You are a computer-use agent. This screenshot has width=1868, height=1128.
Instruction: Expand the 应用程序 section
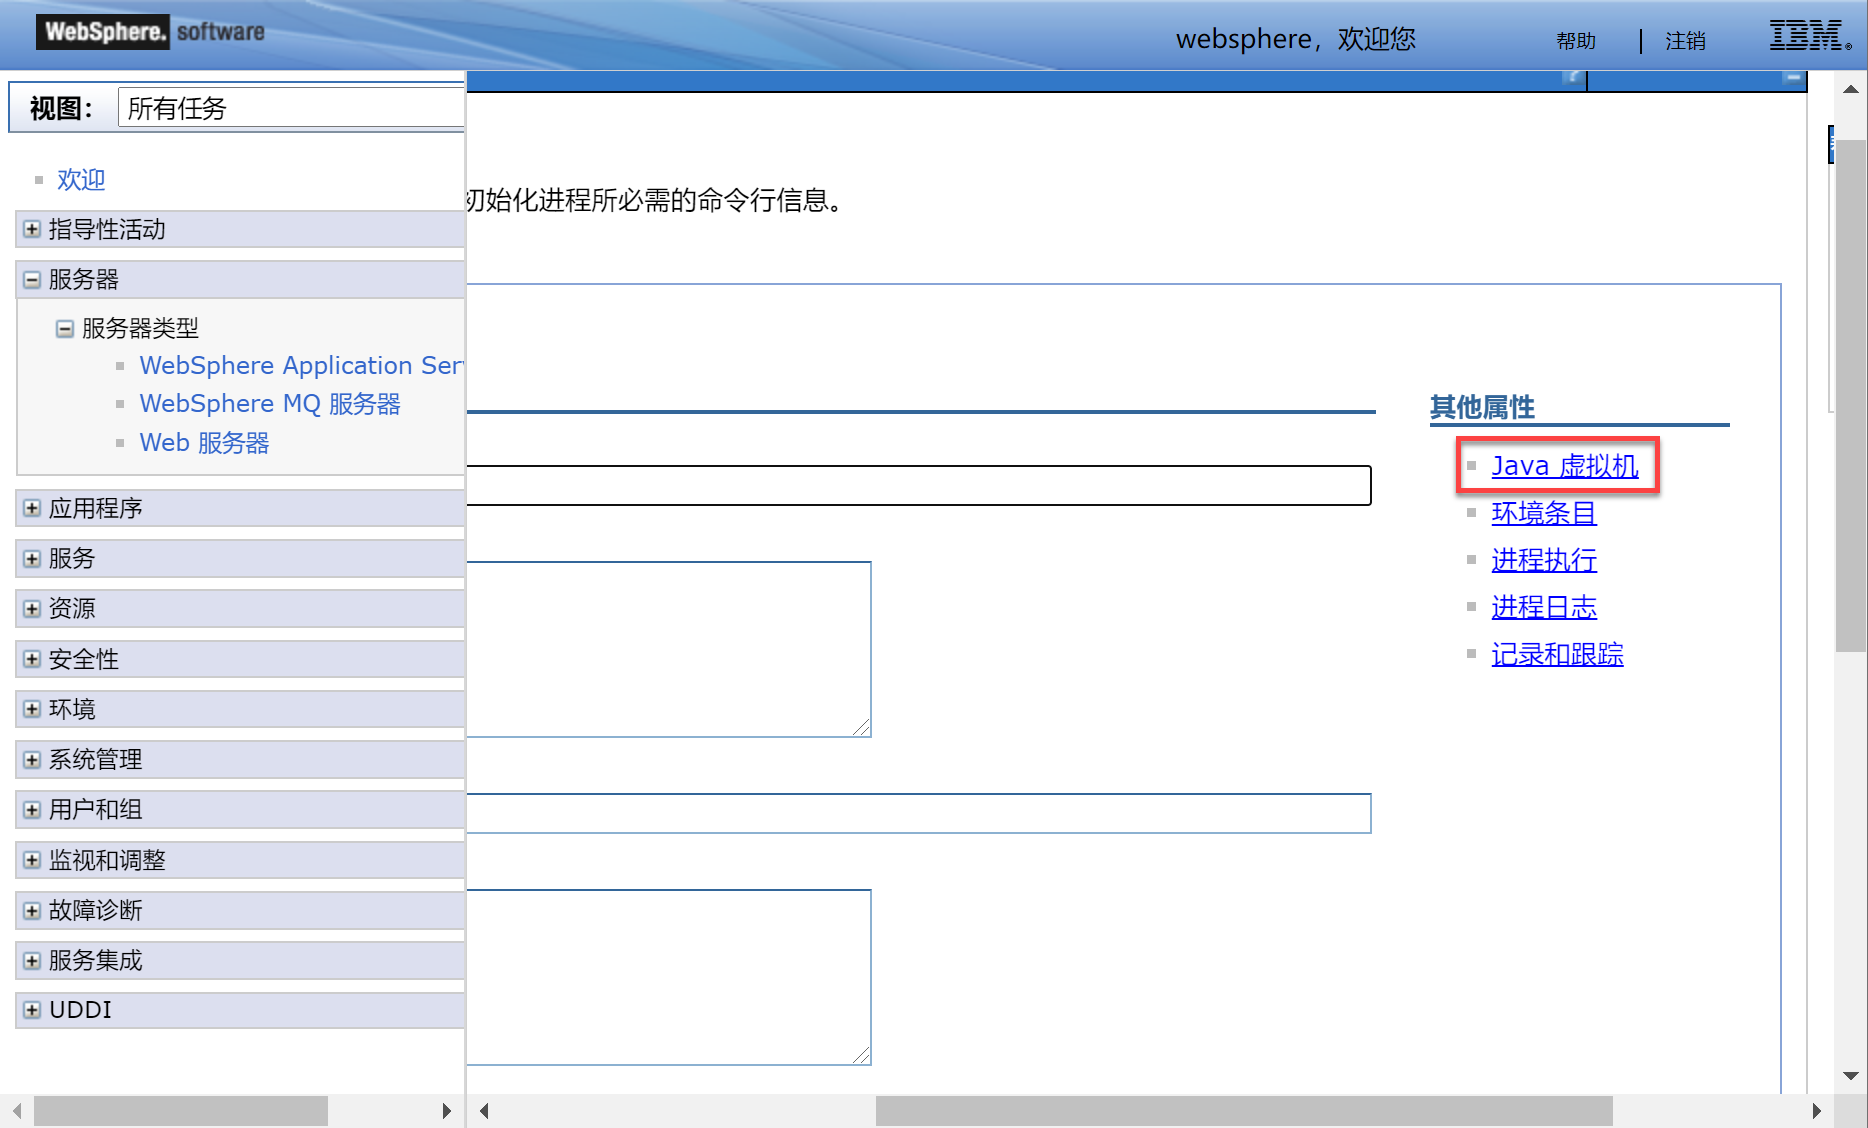tap(32, 509)
